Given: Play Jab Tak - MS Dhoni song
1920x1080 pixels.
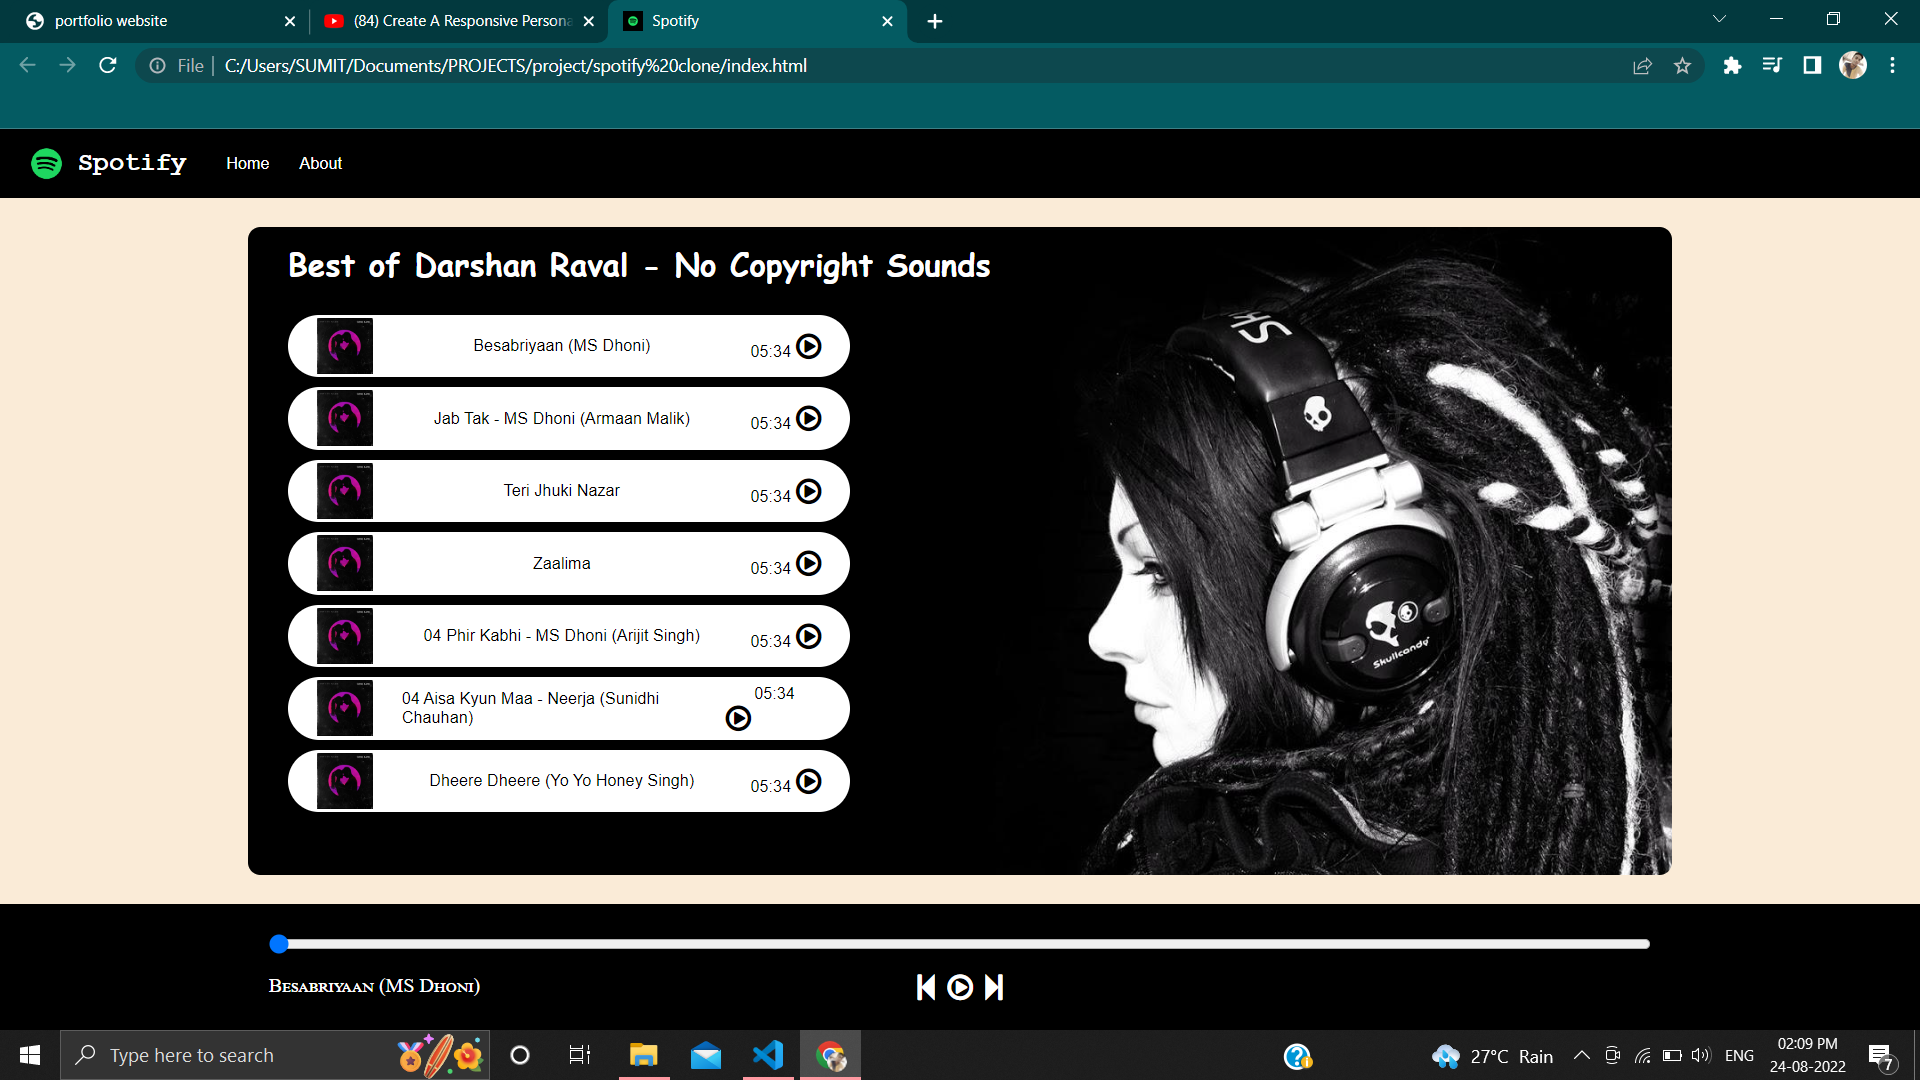Looking at the screenshot, I should 808,418.
